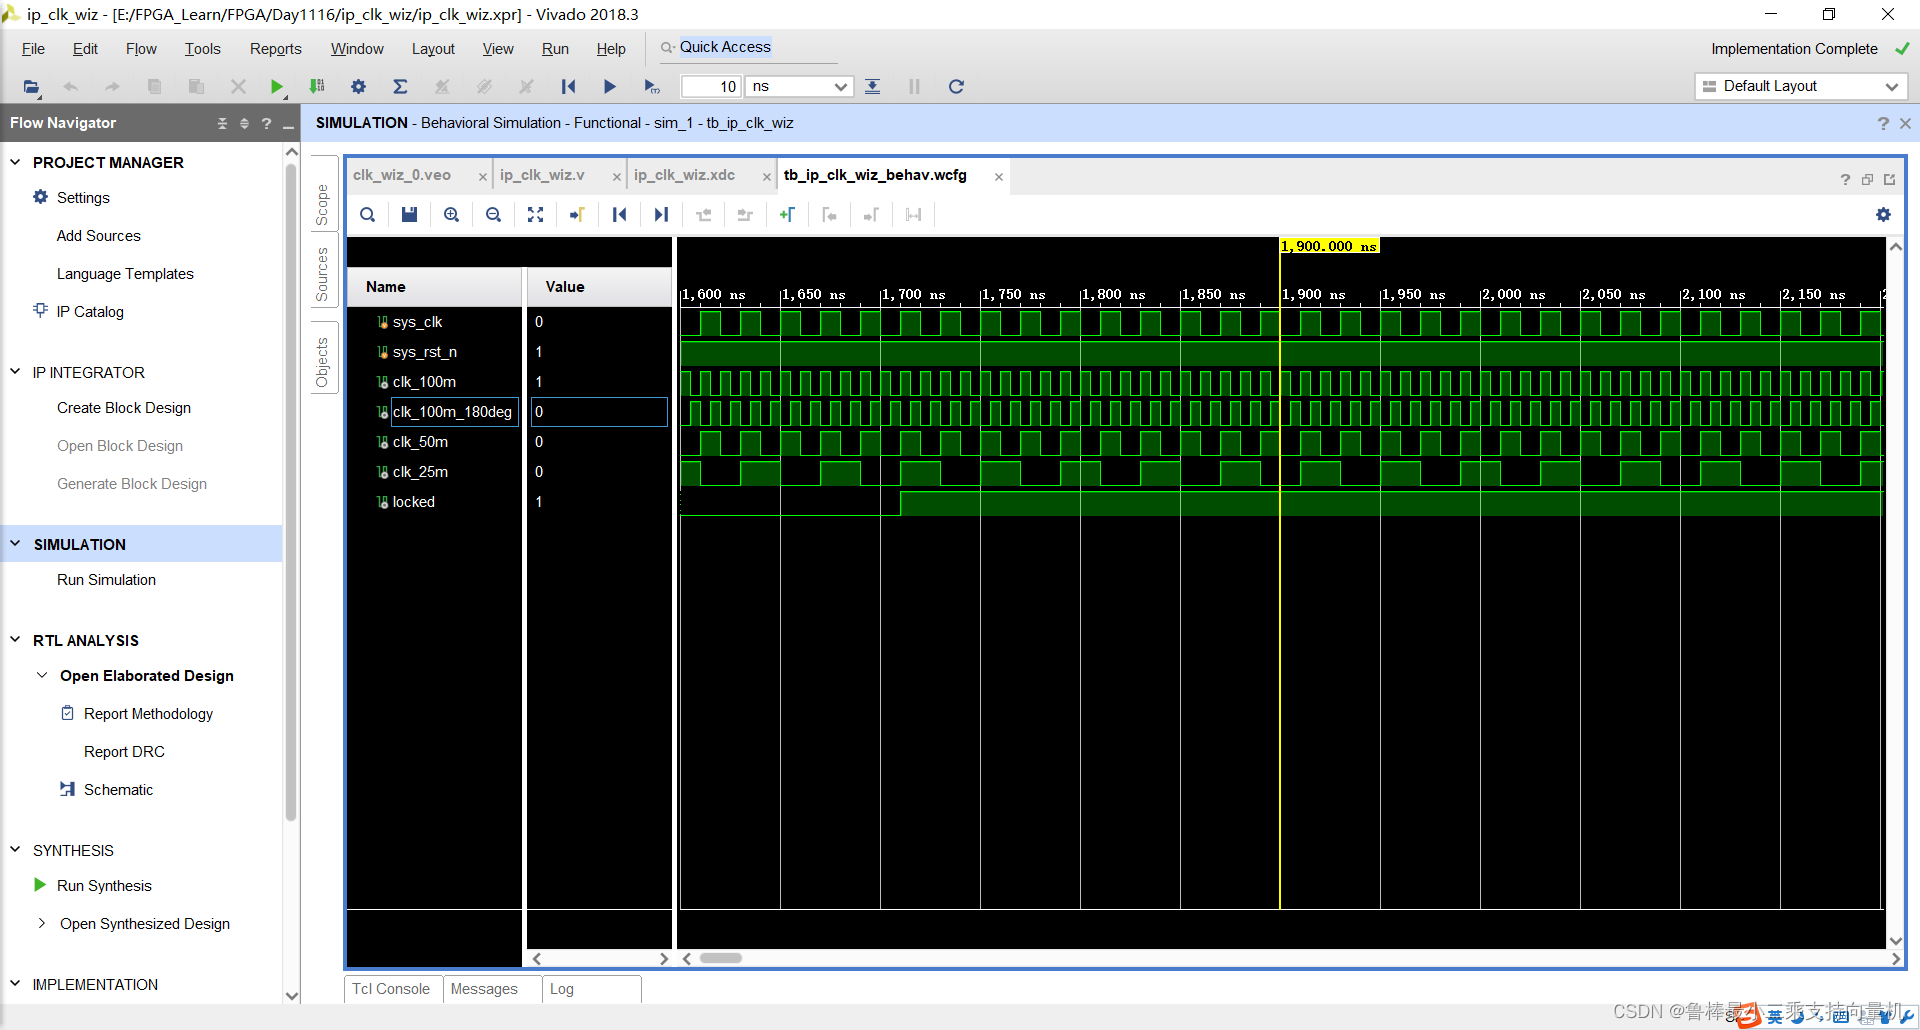Collapse the SYNTHESIS section

[x=15, y=850]
